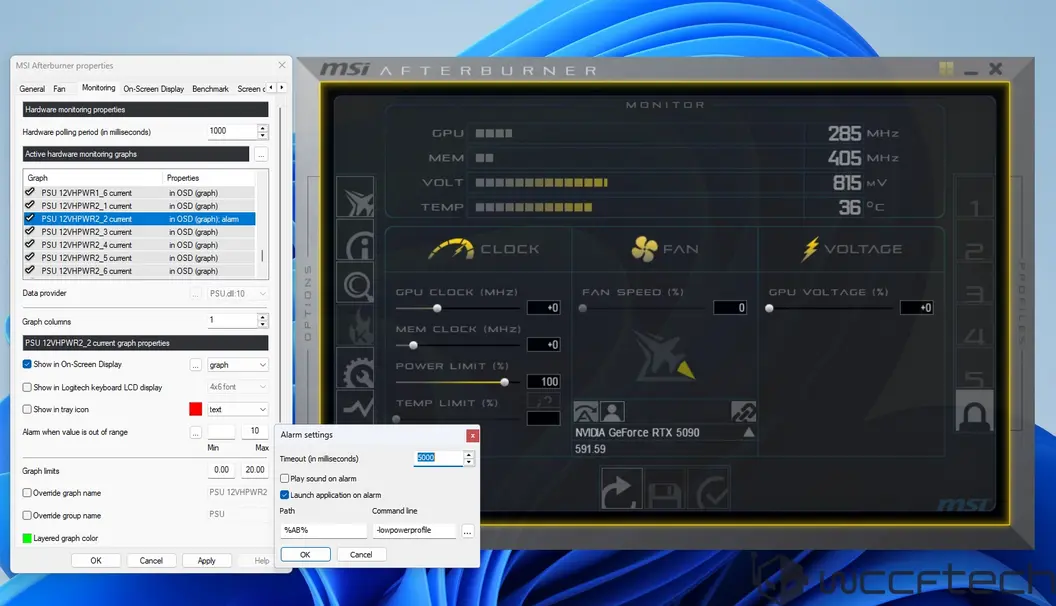
Task: Click the fan icon in the Fan section
Action: 645,248
